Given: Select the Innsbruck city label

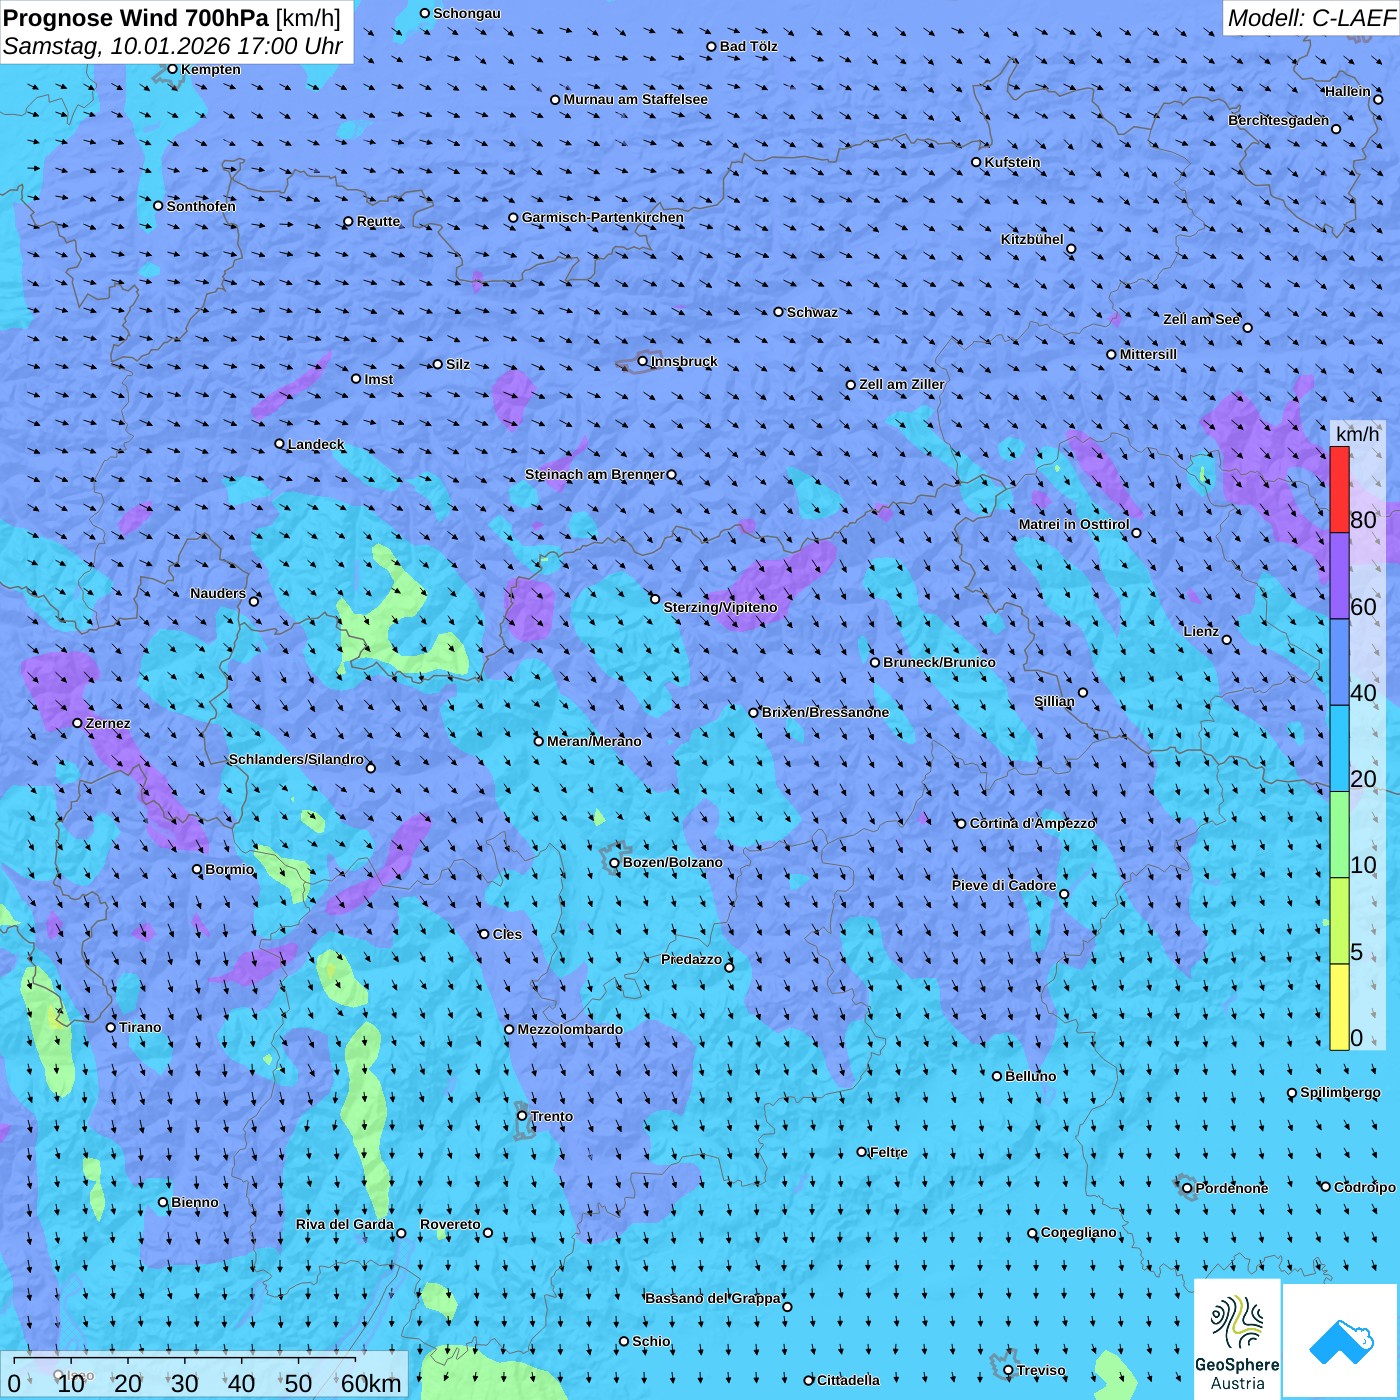Looking at the screenshot, I should pyautogui.click(x=684, y=361).
